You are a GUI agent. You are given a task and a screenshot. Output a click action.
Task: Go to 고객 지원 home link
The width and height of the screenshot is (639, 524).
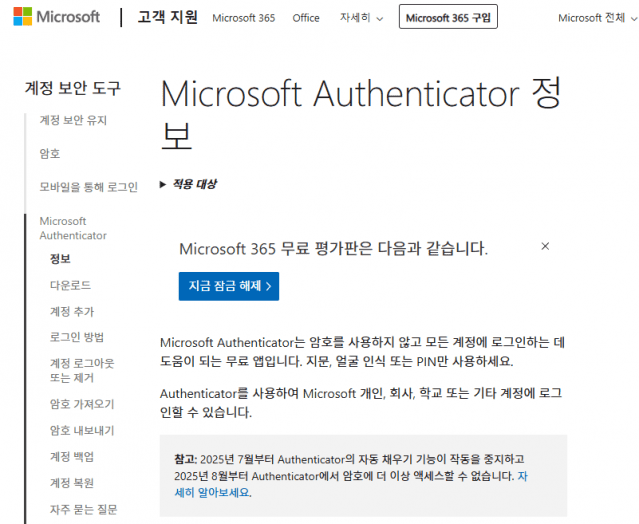[x=167, y=17]
